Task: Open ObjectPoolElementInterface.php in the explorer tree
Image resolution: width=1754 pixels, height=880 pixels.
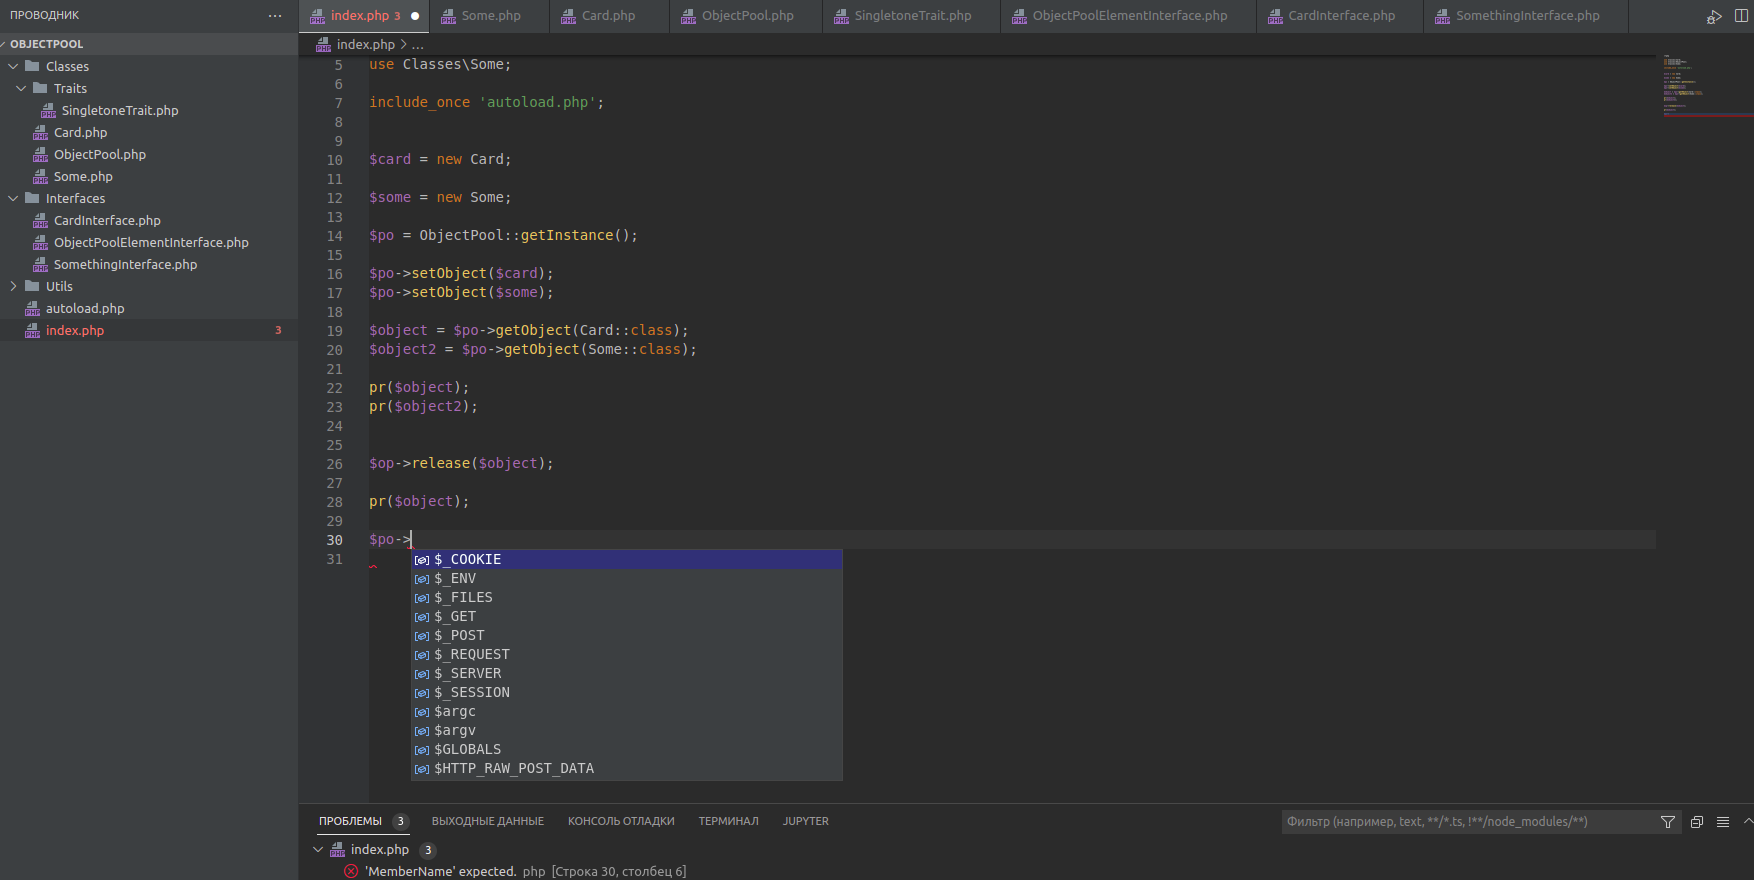Action: pos(149,242)
